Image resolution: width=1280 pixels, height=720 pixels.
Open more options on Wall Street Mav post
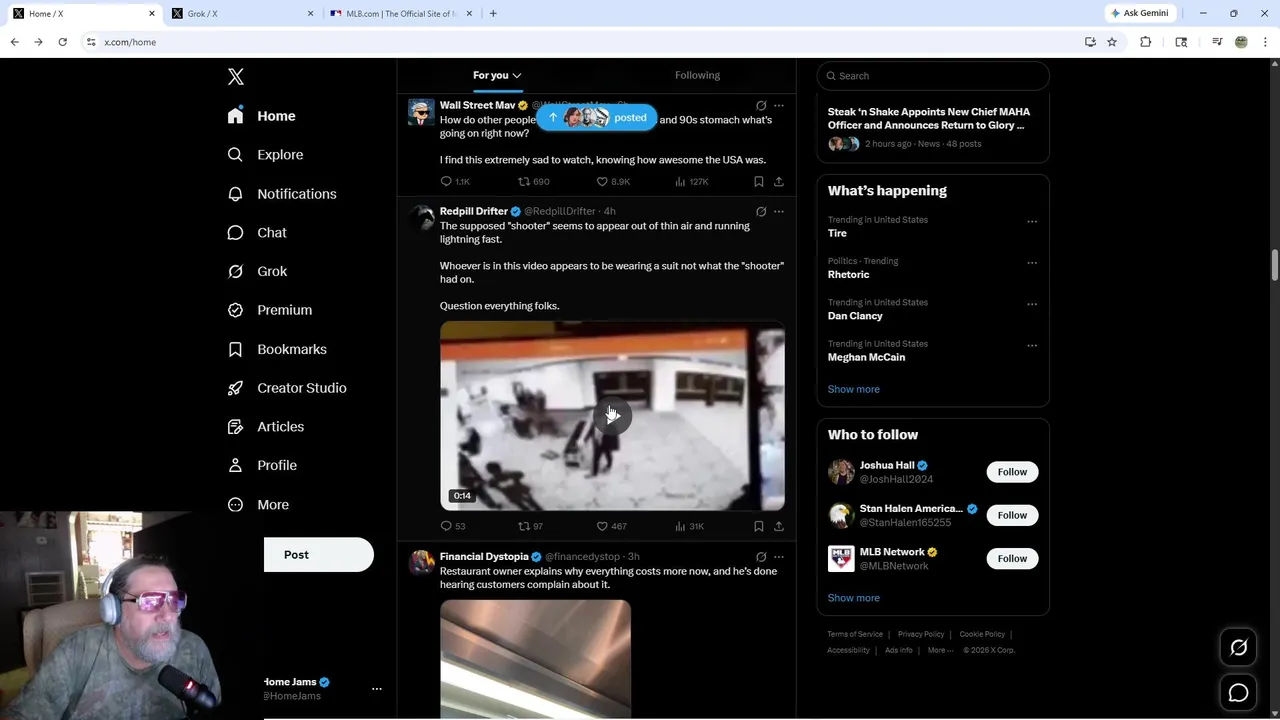click(779, 105)
